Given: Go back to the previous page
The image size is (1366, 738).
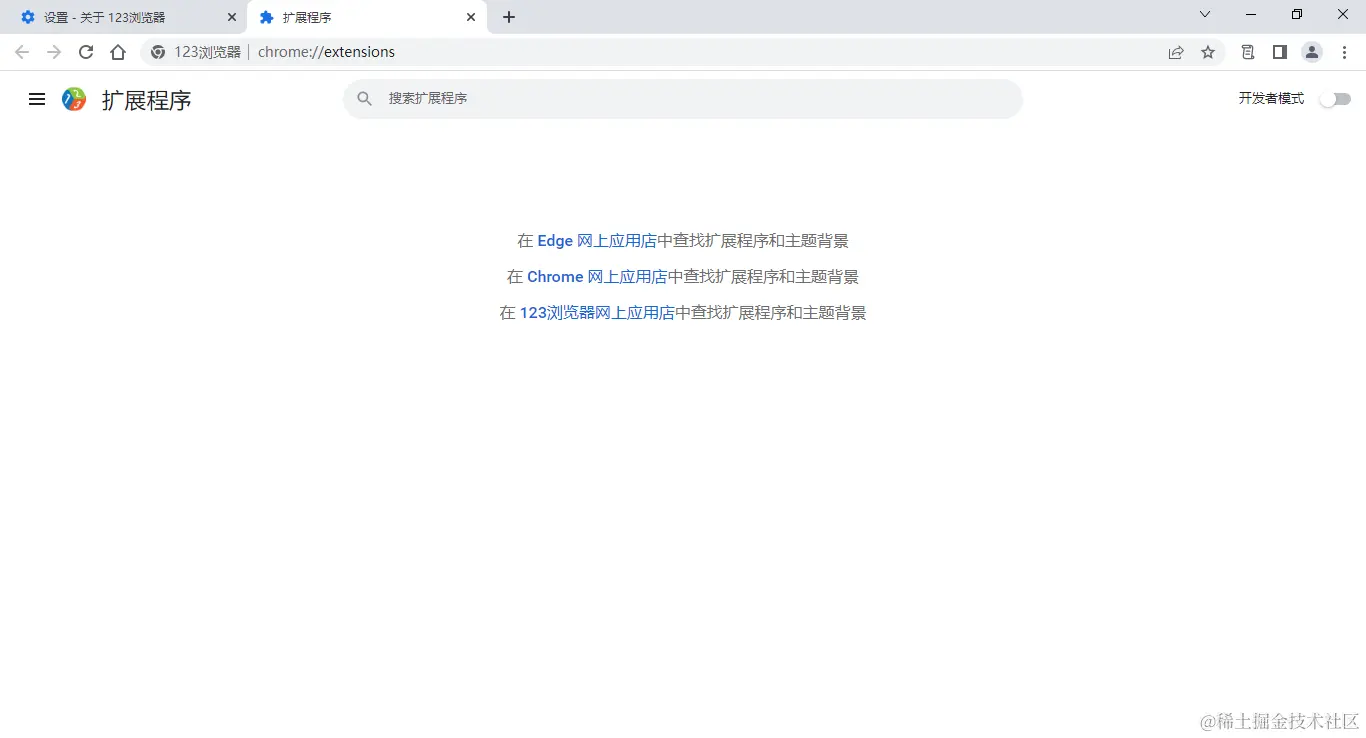Looking at the screenshot, I should 22,52.
